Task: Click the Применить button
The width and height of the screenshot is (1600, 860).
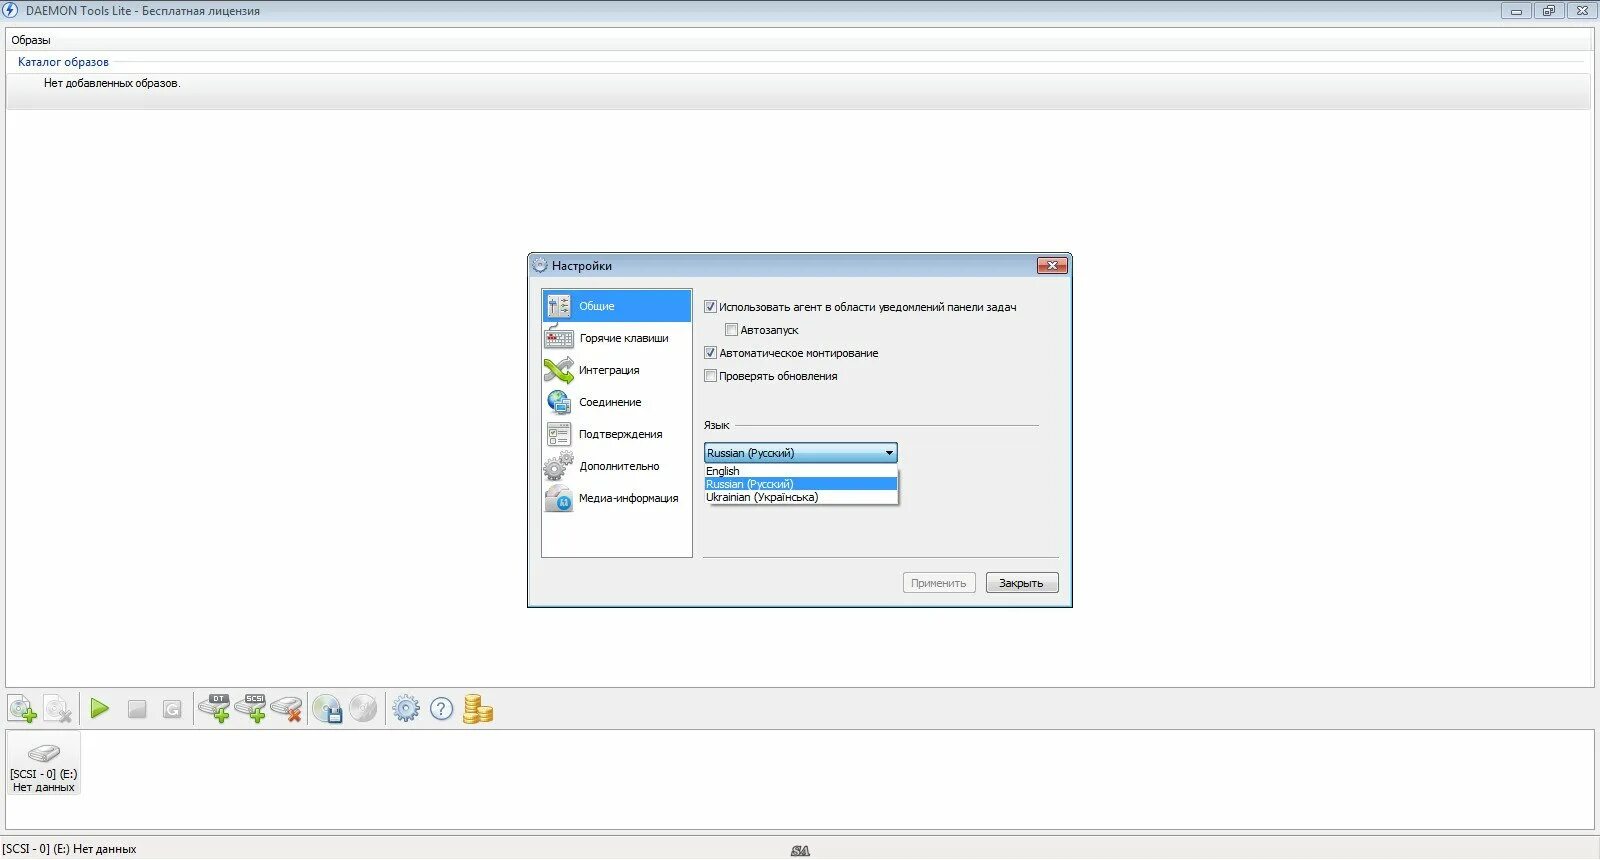Action: click(939, 583)
